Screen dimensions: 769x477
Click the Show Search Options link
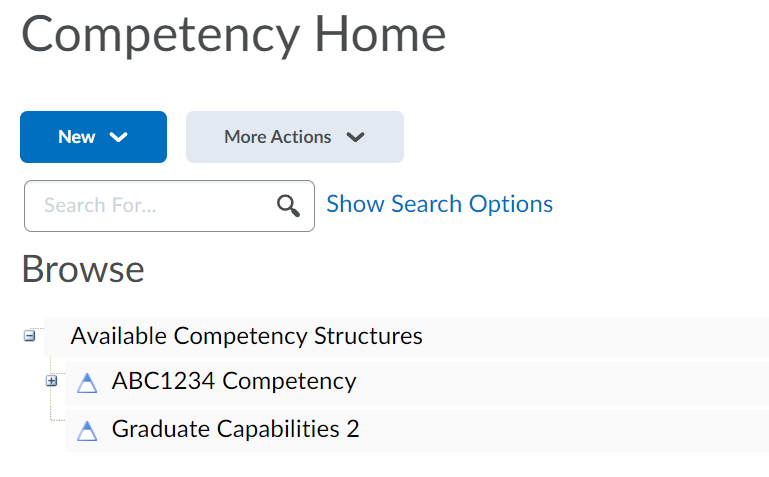439,204
